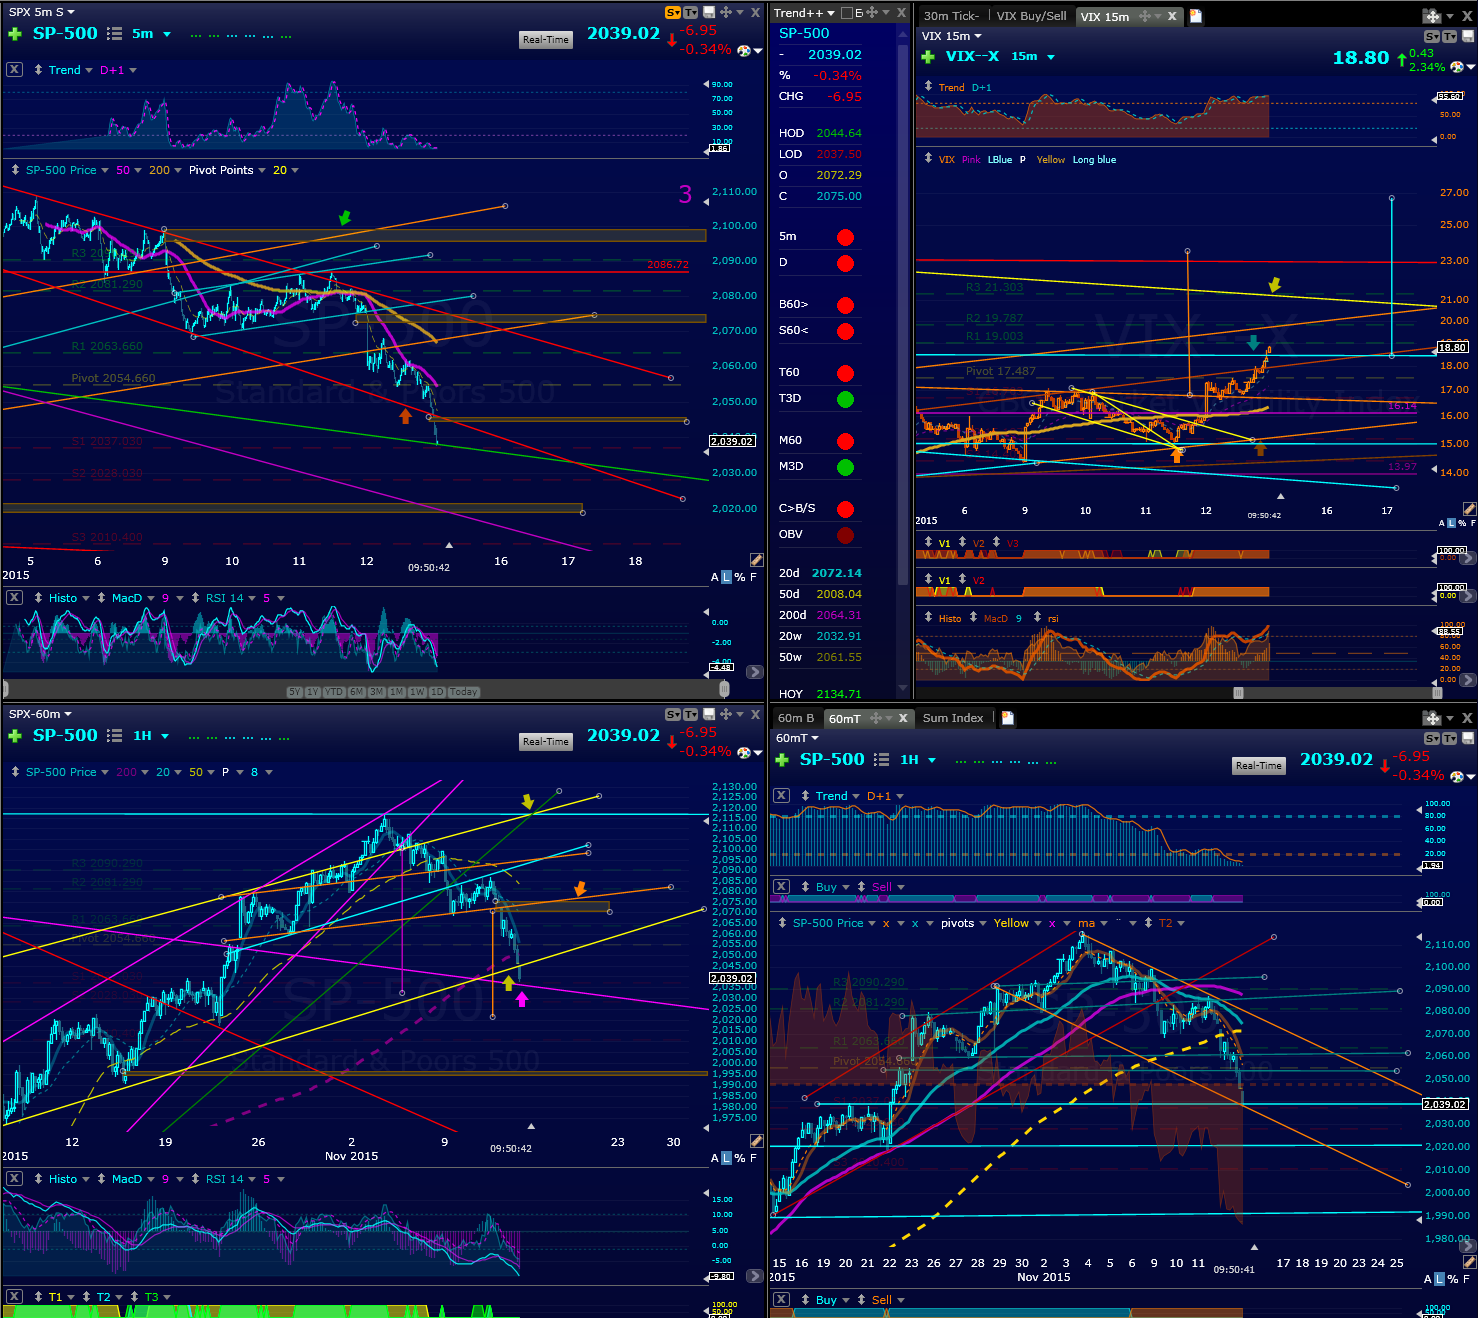Click the new tab page icon next to VIX 15m tab
Screen dimensions: 1478x1318
coord(1195,16)
